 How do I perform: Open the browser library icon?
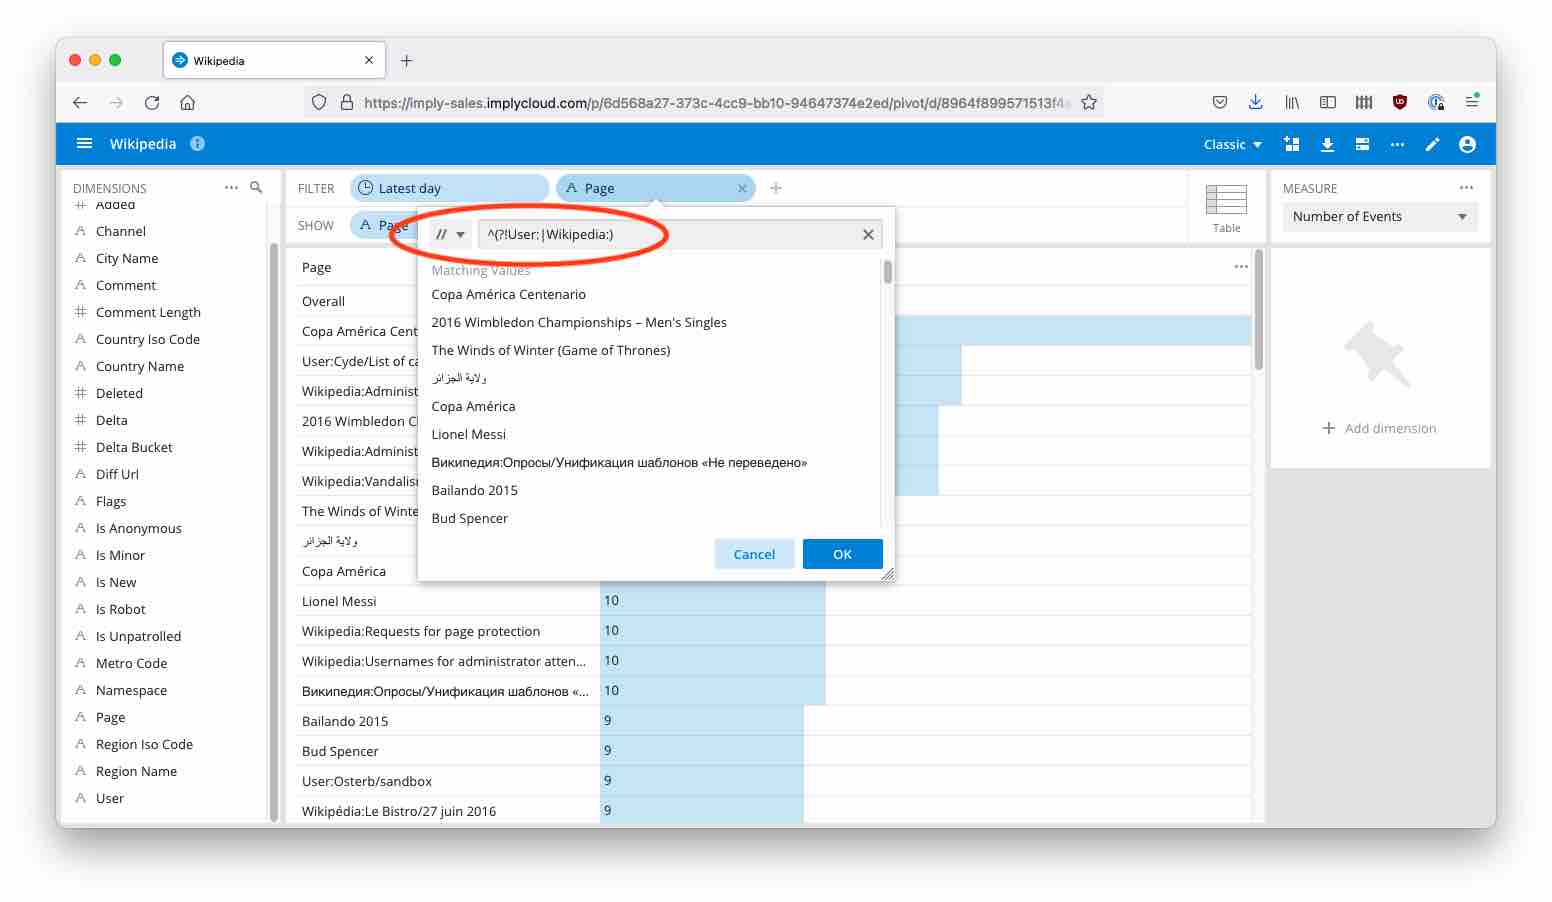[1292, 102]
